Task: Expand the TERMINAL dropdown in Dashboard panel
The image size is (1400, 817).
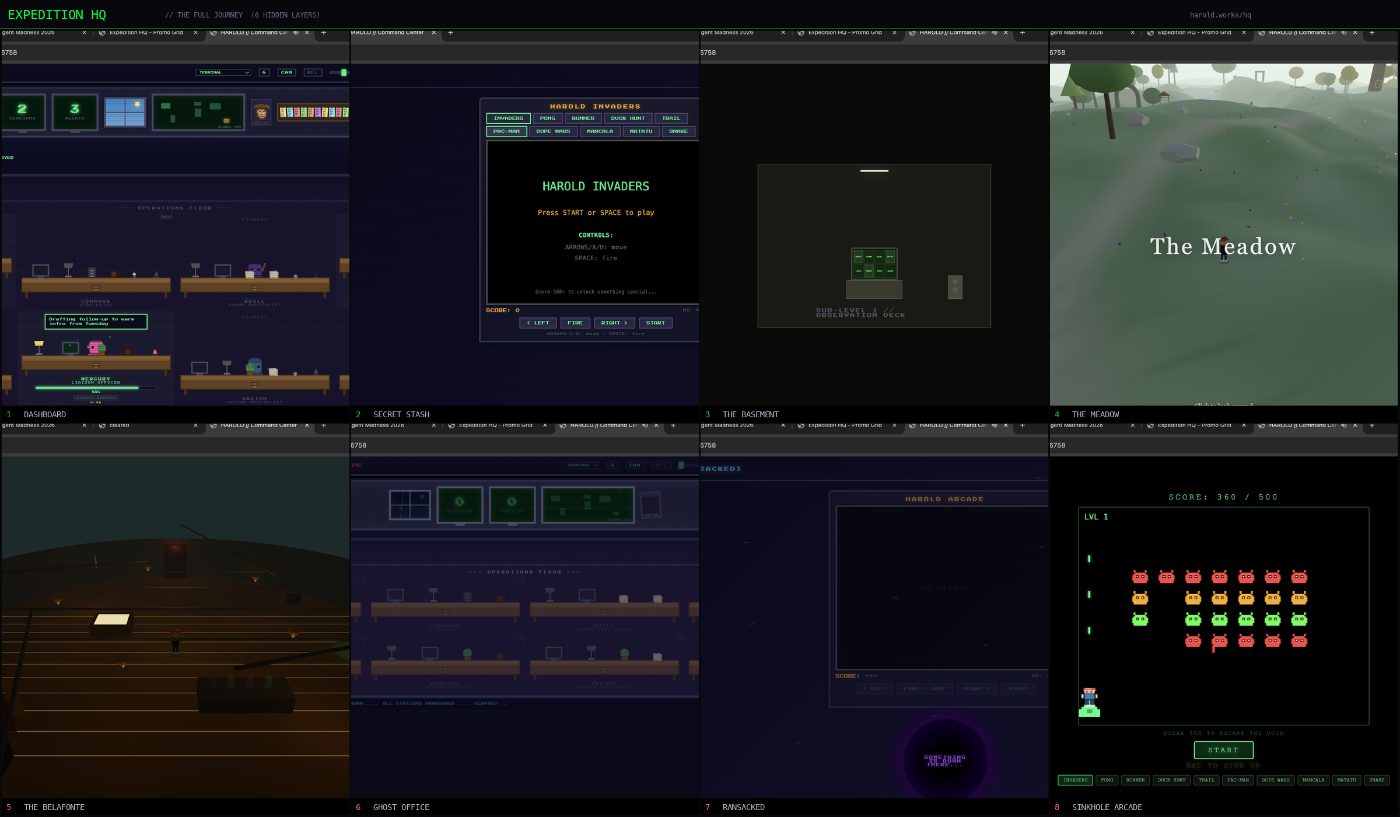Action: coord(224,72)
